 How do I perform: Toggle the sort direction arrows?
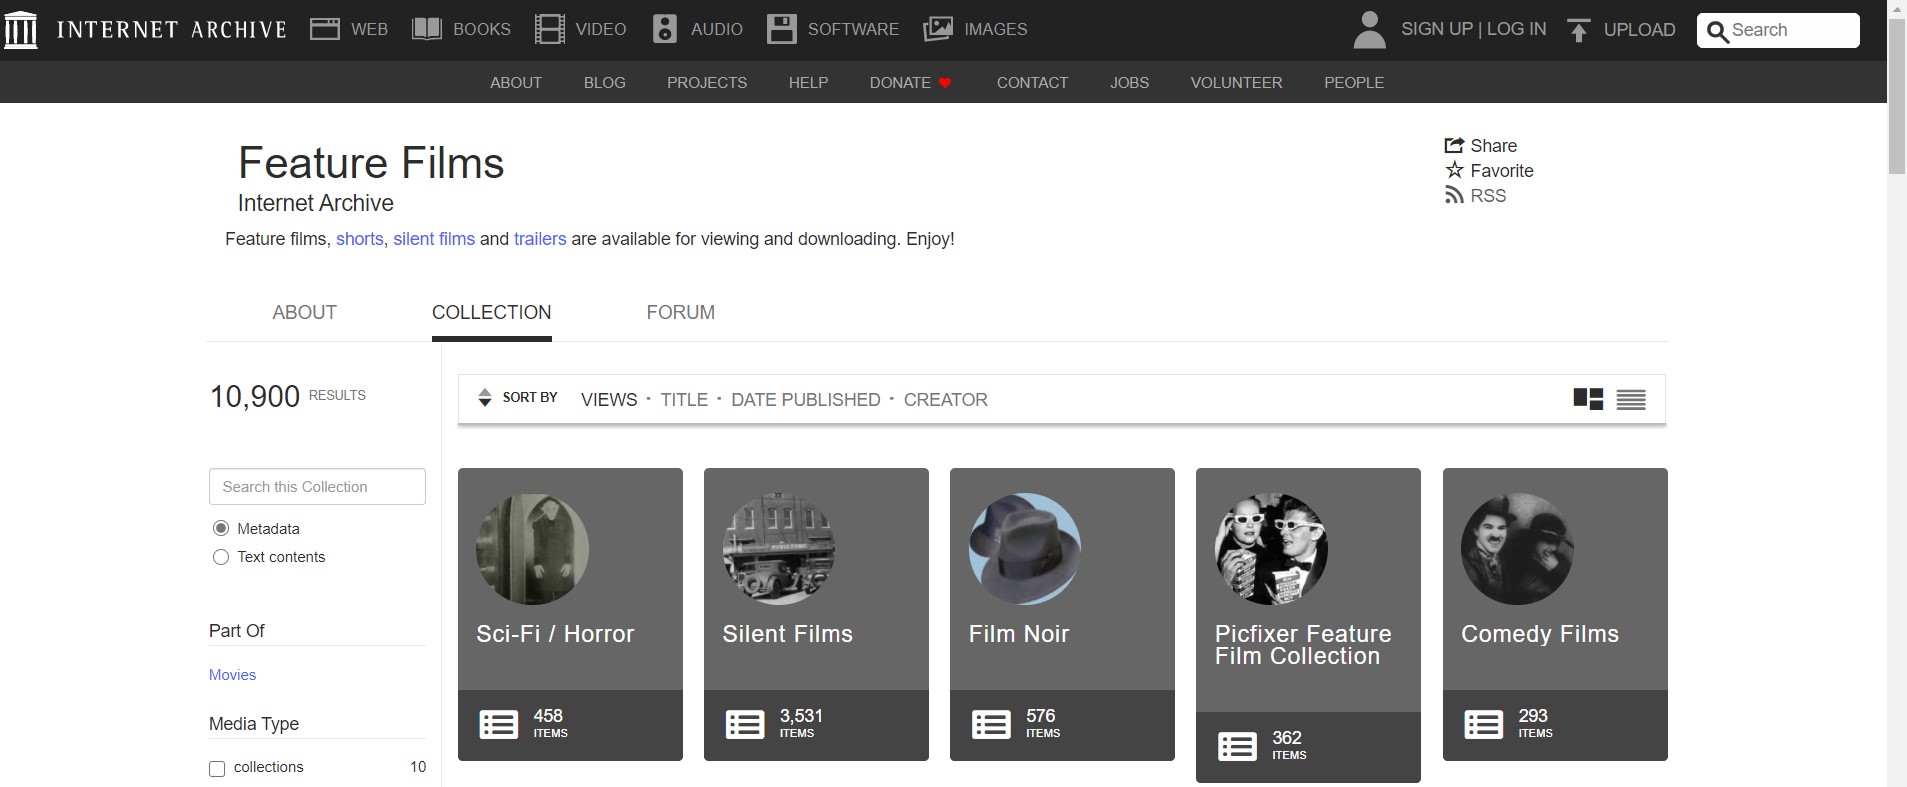(x=485, y=398)
